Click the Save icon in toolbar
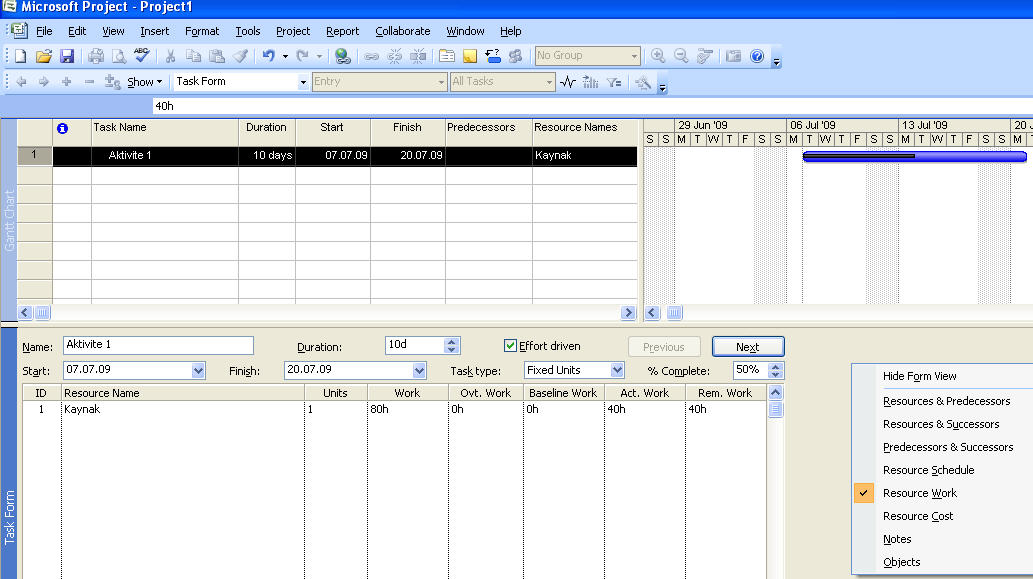Image resolution: width=1033 pixels, height=579 pixels. click(67, 56)
